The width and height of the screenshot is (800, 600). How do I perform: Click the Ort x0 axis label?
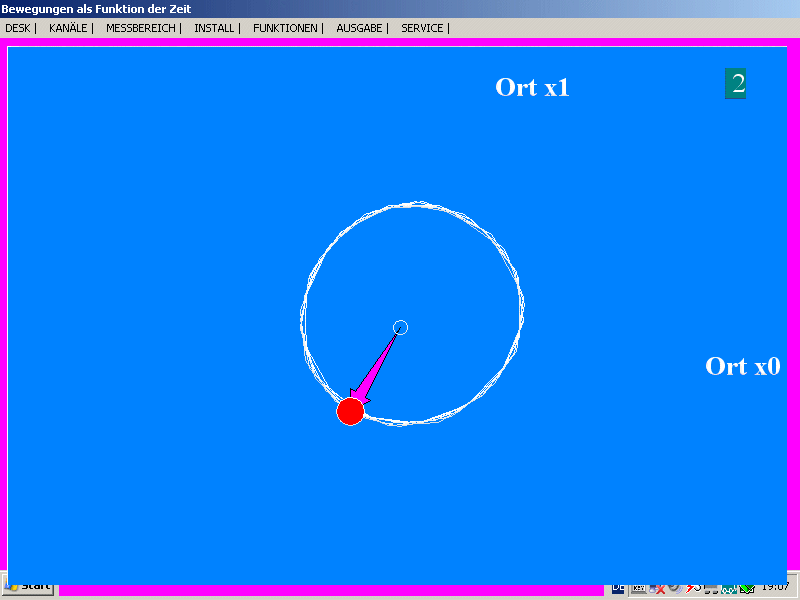[742, 366]
